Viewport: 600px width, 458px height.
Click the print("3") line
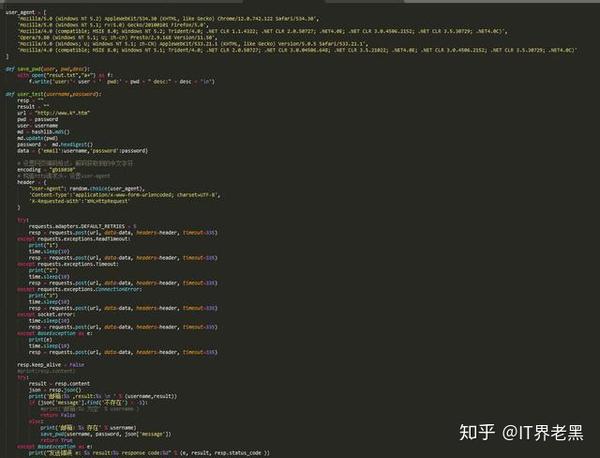43,296
